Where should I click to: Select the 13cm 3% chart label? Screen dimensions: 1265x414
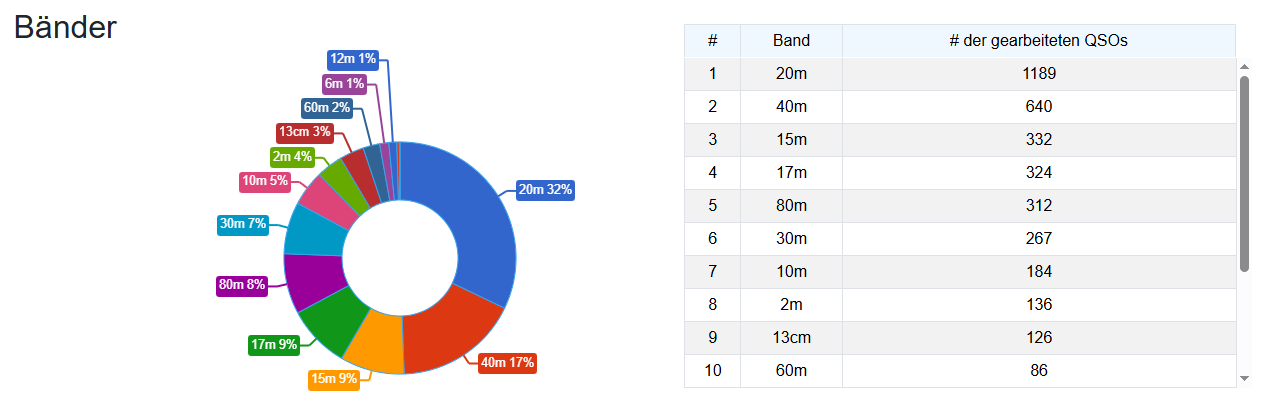pos(304,132)
